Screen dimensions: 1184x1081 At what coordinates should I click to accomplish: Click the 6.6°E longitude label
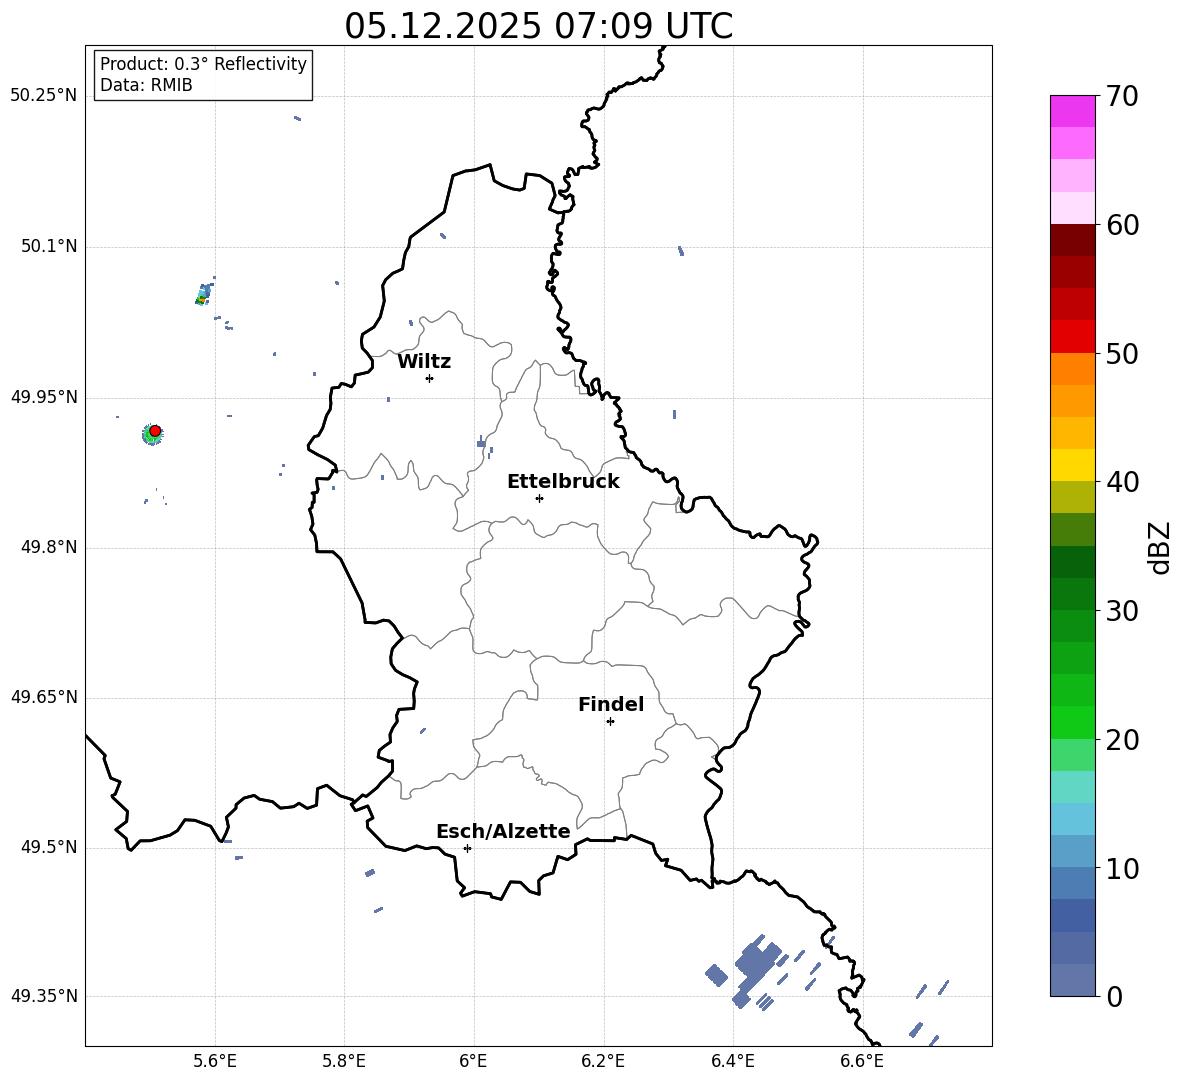coord(862,1062)
